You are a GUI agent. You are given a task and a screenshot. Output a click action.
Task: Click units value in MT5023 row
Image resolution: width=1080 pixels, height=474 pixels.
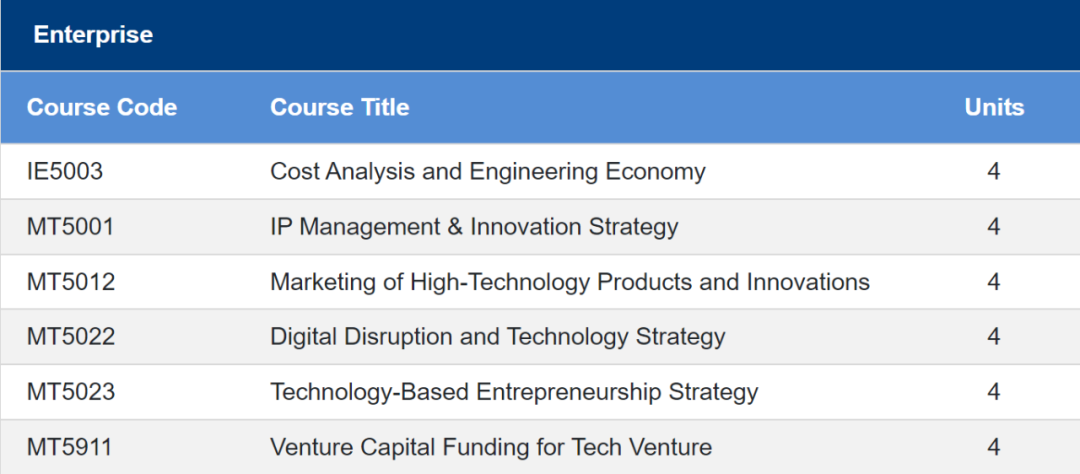[993, 392]
